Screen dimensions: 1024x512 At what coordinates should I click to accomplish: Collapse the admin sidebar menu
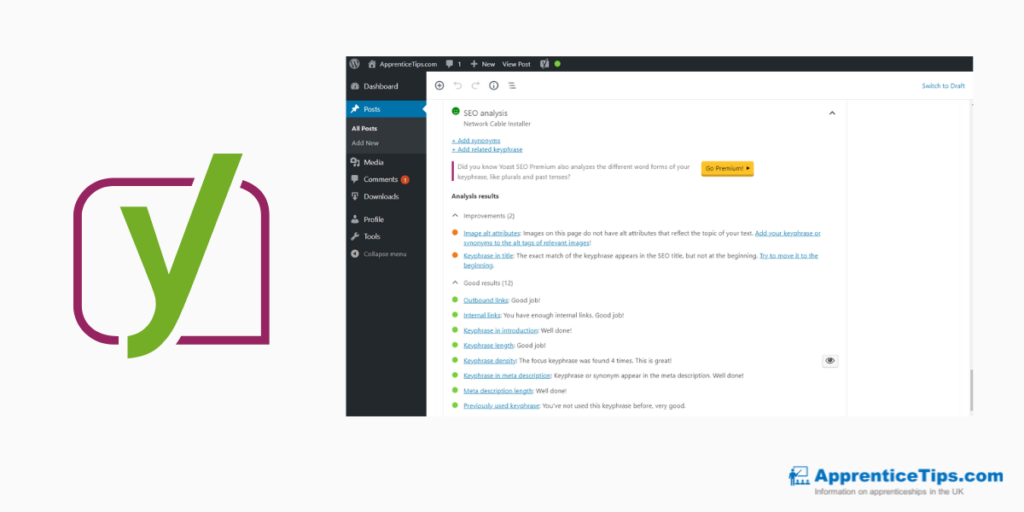point(379,254)
